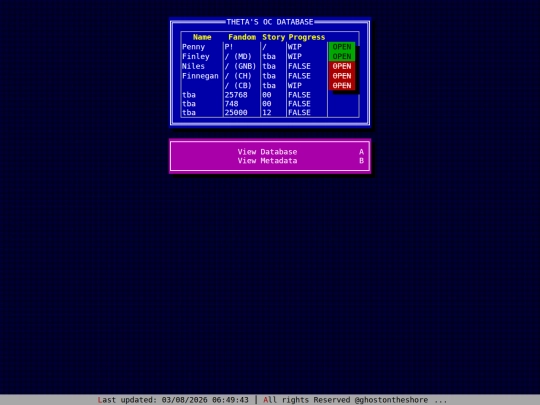Click the shortcut letter 'B' in the menu

(x=361, y=161)
